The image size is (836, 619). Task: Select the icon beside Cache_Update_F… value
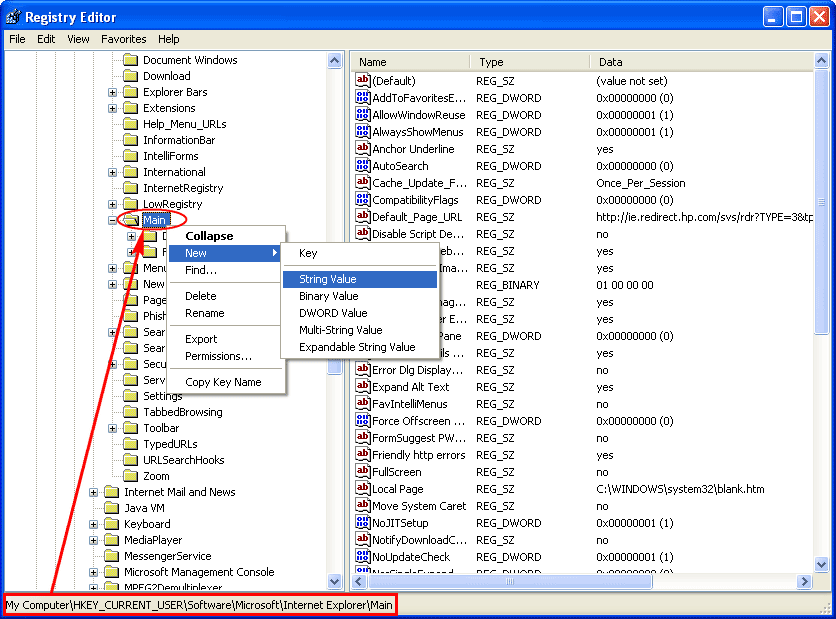tap(363, 183)
